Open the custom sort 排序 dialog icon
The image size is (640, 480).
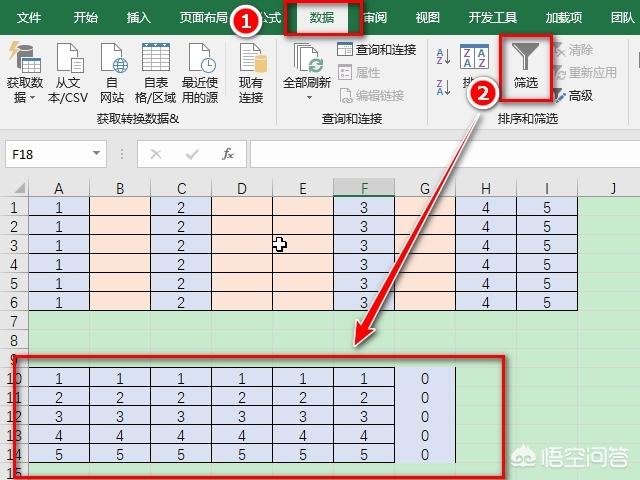tap(474, 57)
